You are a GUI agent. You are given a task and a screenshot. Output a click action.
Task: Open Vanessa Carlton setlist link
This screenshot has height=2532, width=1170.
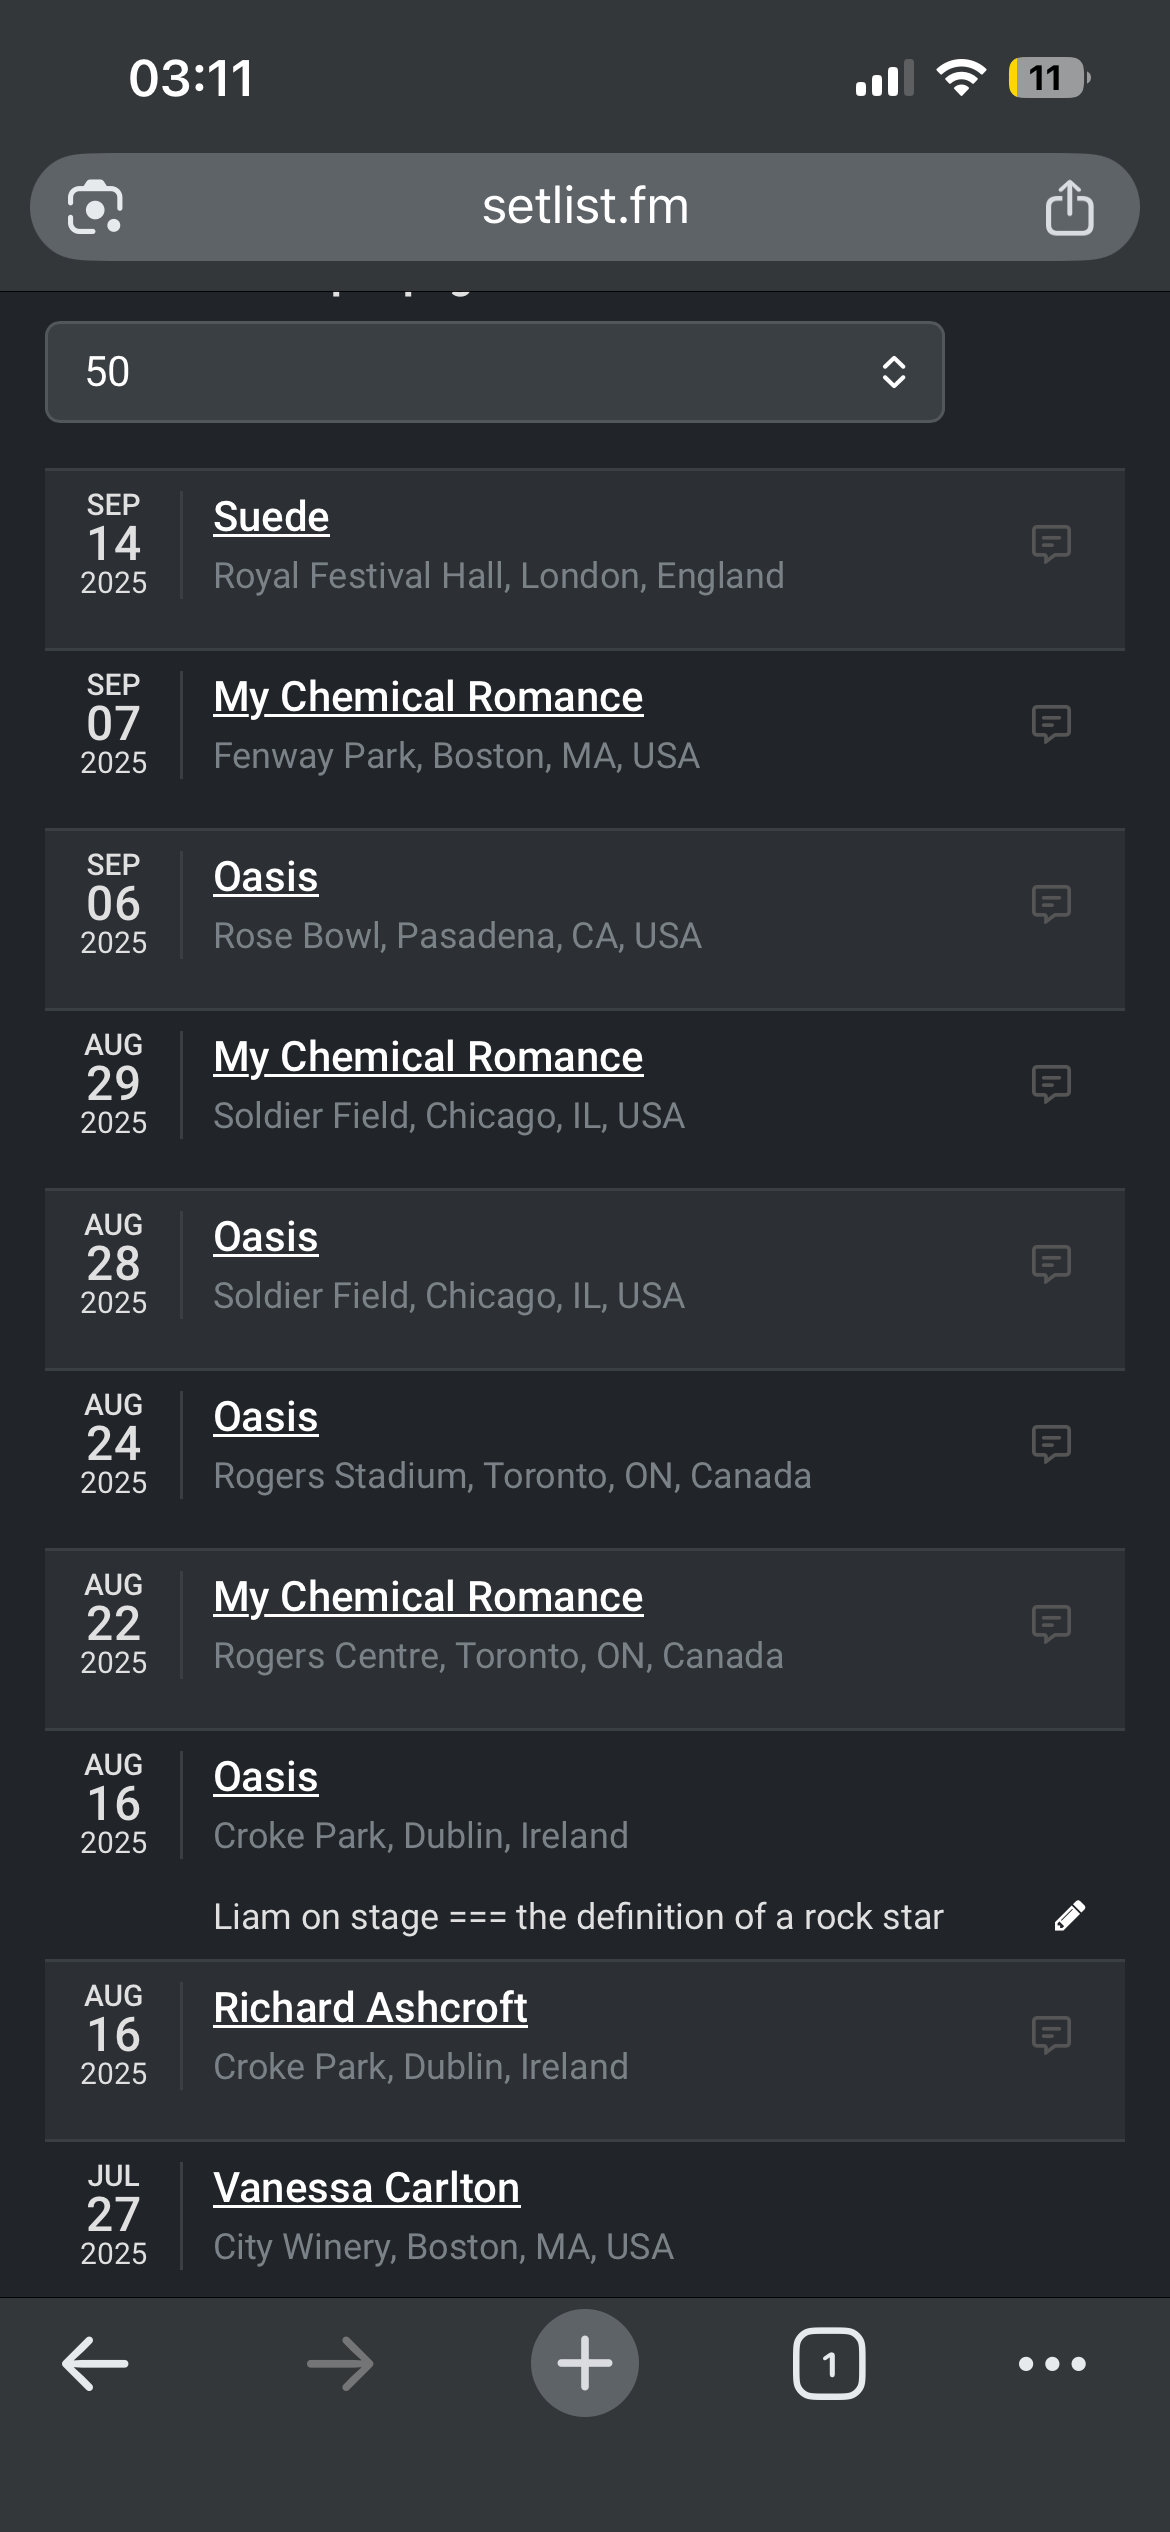[x=366, y=2188]
